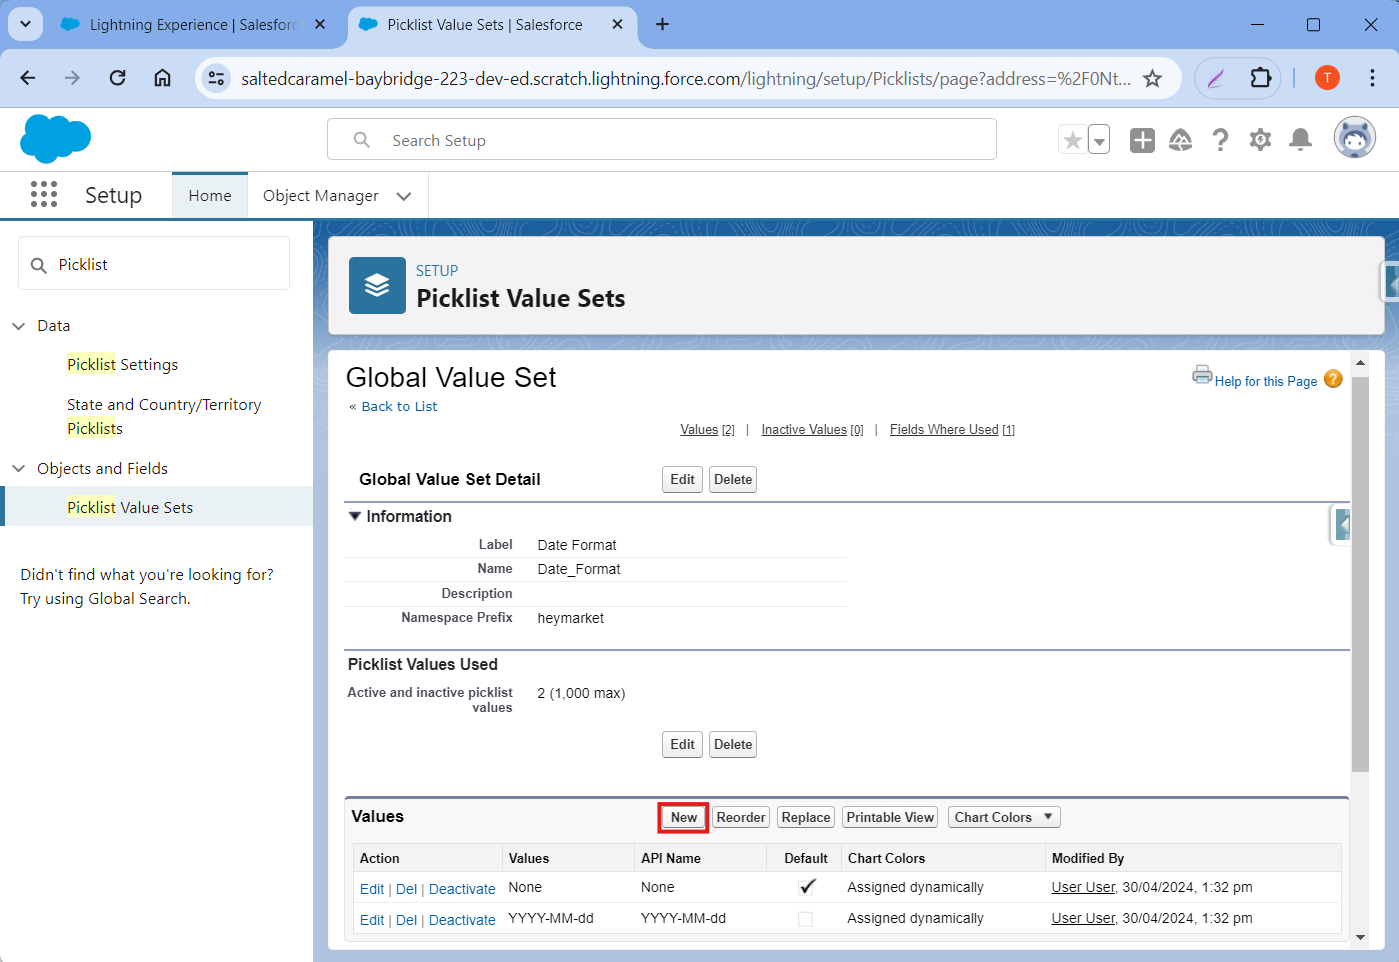The width and height of the screenshot is (1399, 962).
Task: Click Edit beside Global Value Set Detail
Action: pyautogui.click(x=682, y=480)
